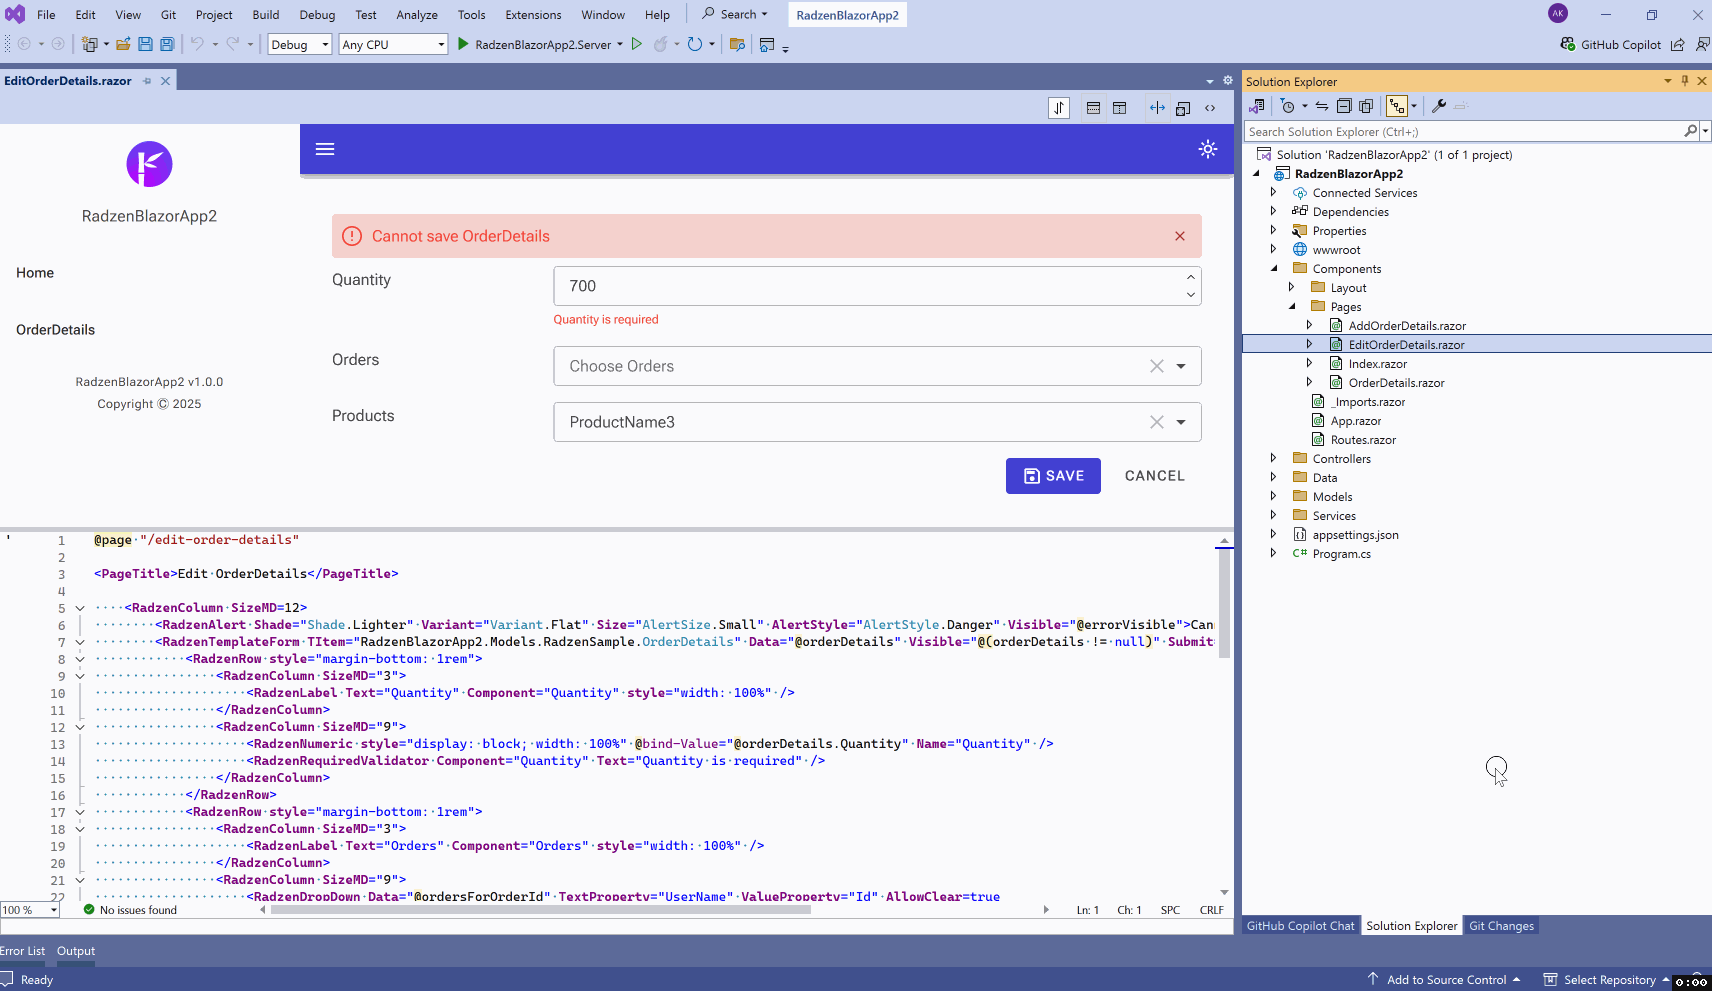Toggle file nesting button in Solution Explorer

(x=1397, y=106)
